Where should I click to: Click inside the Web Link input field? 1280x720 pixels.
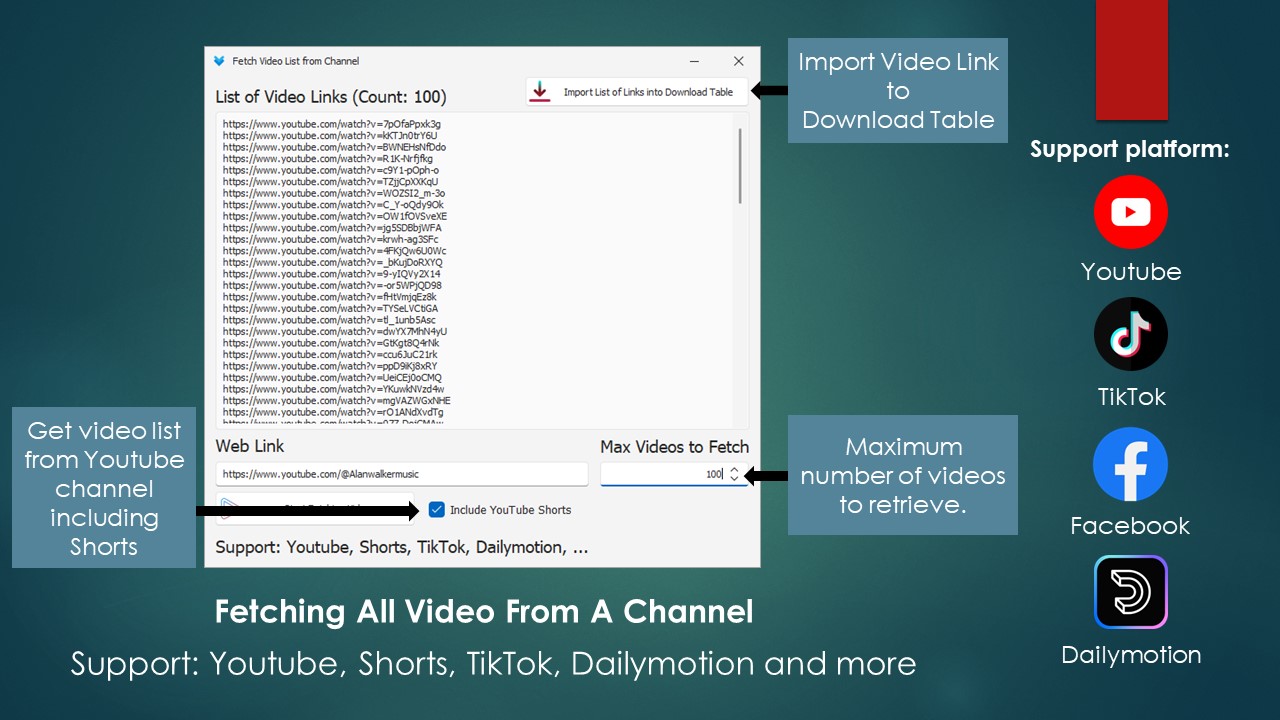[x=400, y=473]
